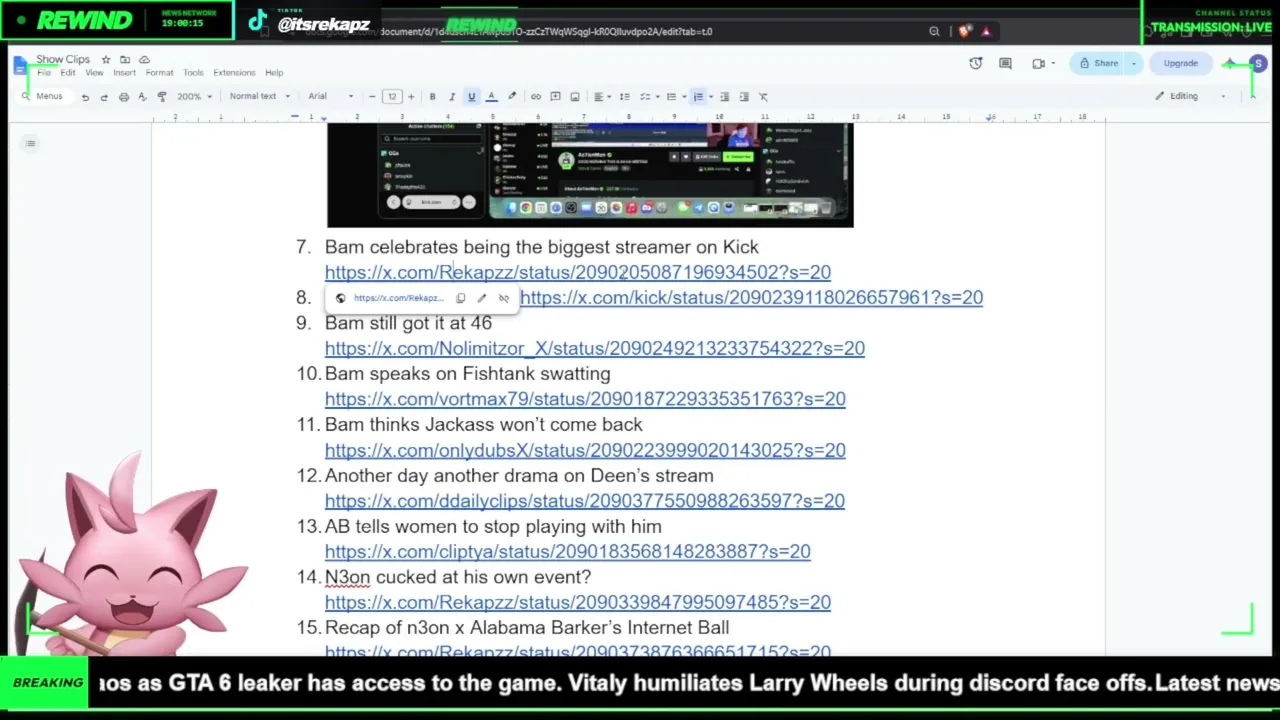Increase the paragraph indent
Viewport: 1280px width, 720px height.
743,97
